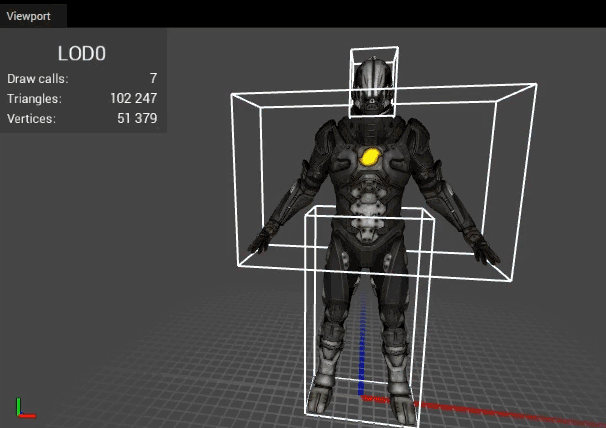606x428 pixels.
Task: Select the top-right corner of torso bounding box
Action: click(x=537, y=86)
